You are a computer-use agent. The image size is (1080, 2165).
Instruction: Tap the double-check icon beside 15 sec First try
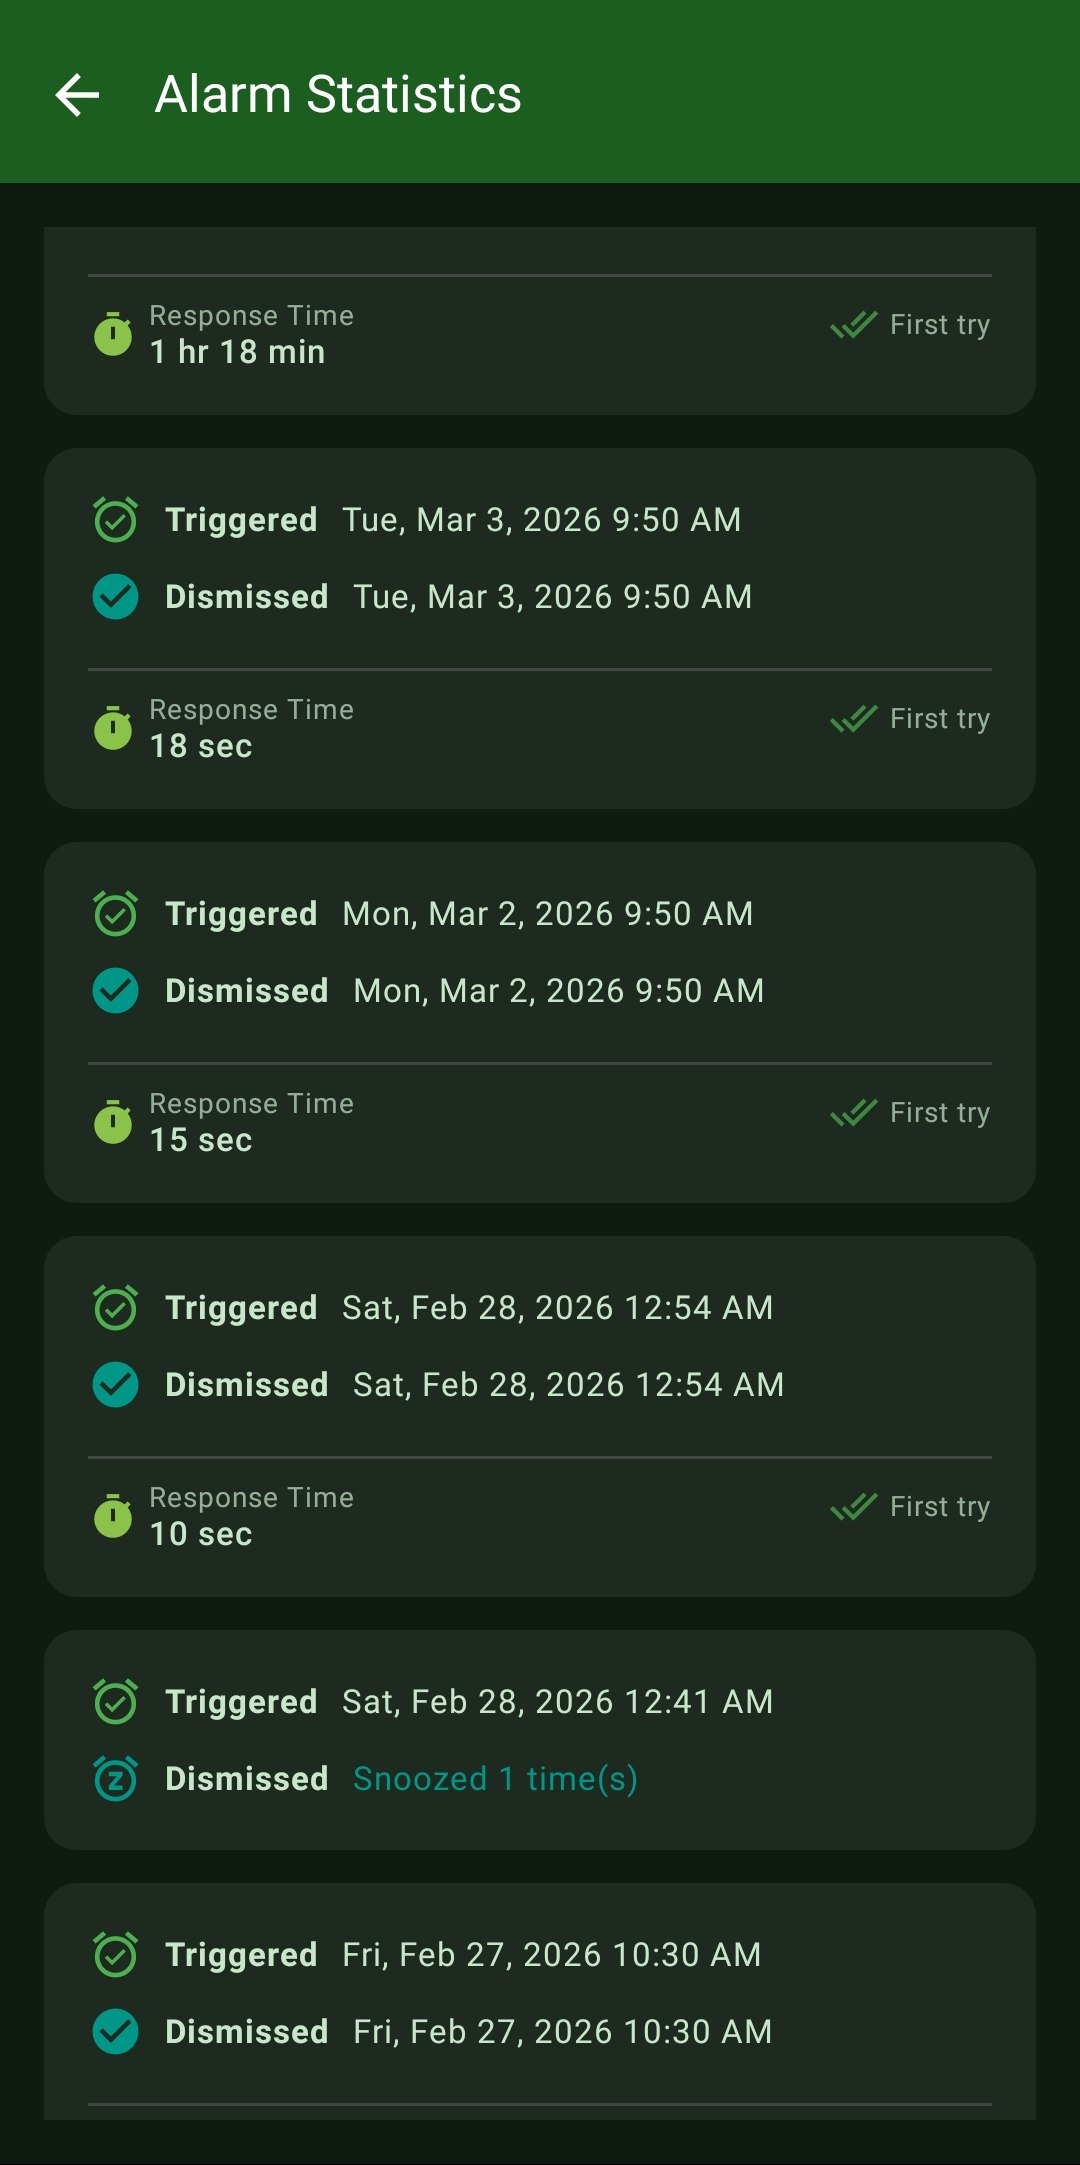tap(853, 1113)
